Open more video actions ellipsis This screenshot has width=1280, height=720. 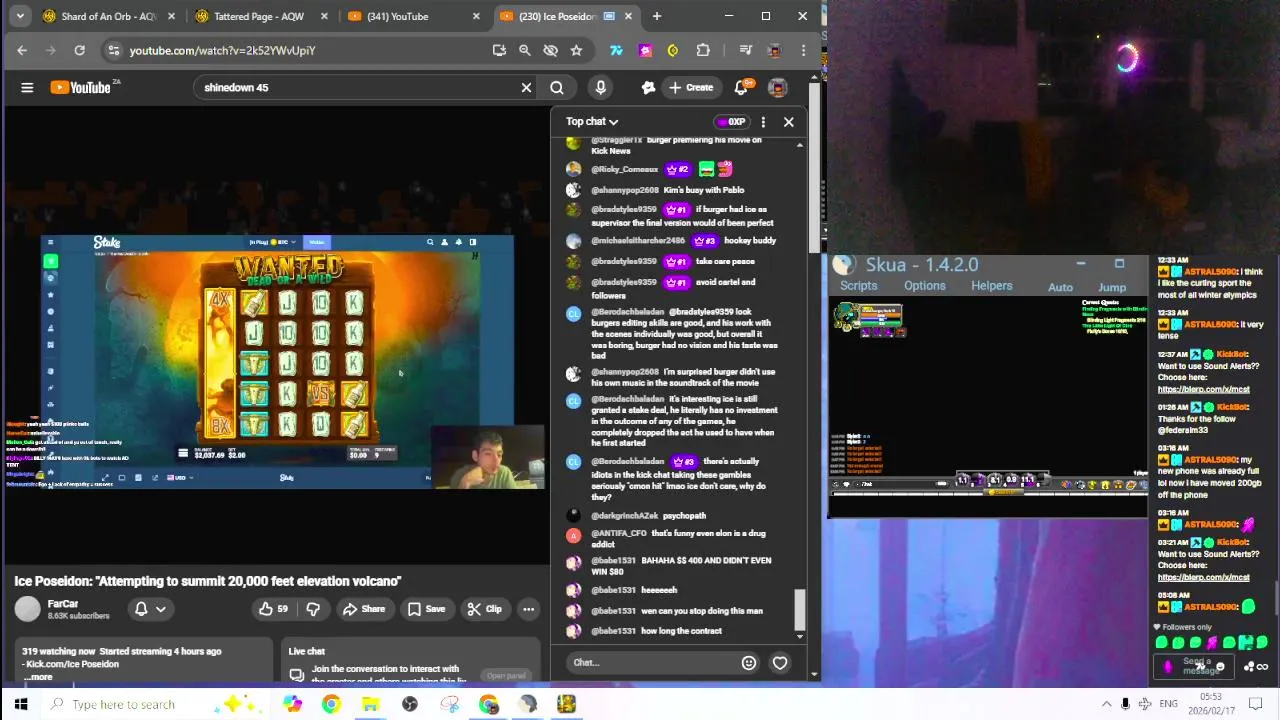click(528, 609)
